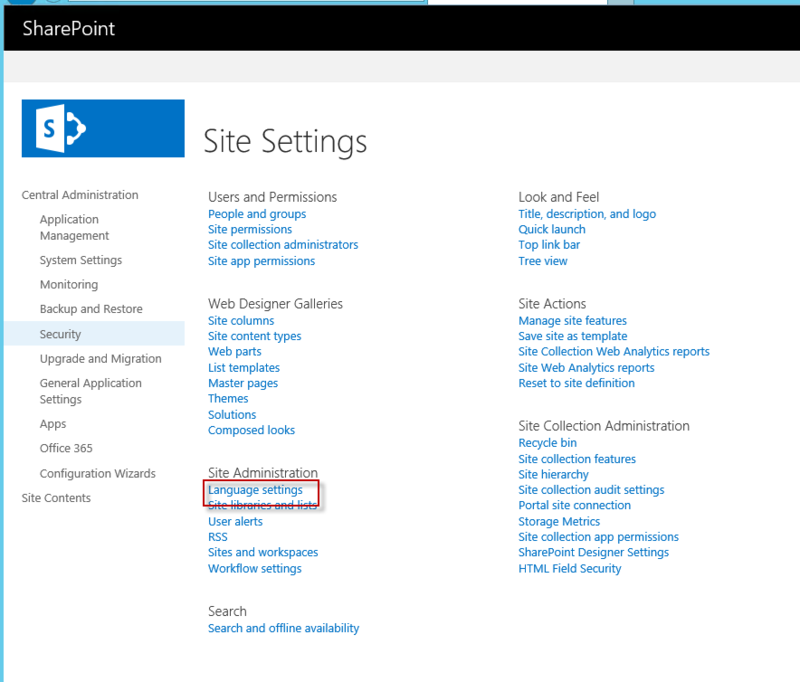The image size is (800, 682).
Task: Open User alerts link
Action: pos(235,521)
